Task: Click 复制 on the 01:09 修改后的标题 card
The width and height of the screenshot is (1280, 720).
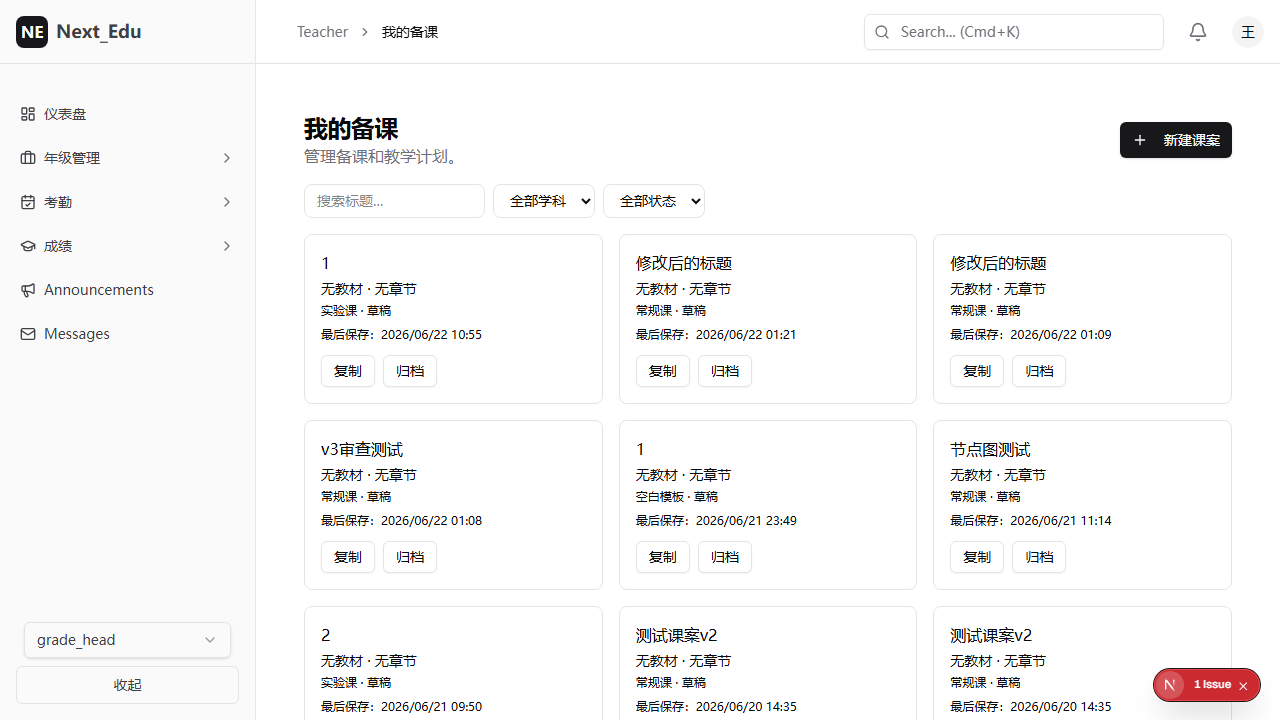Action: pos(977,371)
